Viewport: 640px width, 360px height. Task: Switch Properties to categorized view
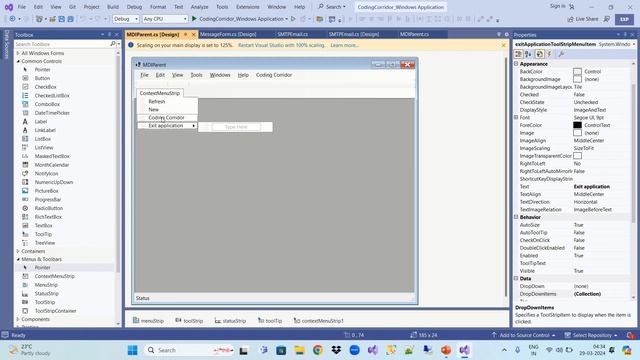pos(518,54)
